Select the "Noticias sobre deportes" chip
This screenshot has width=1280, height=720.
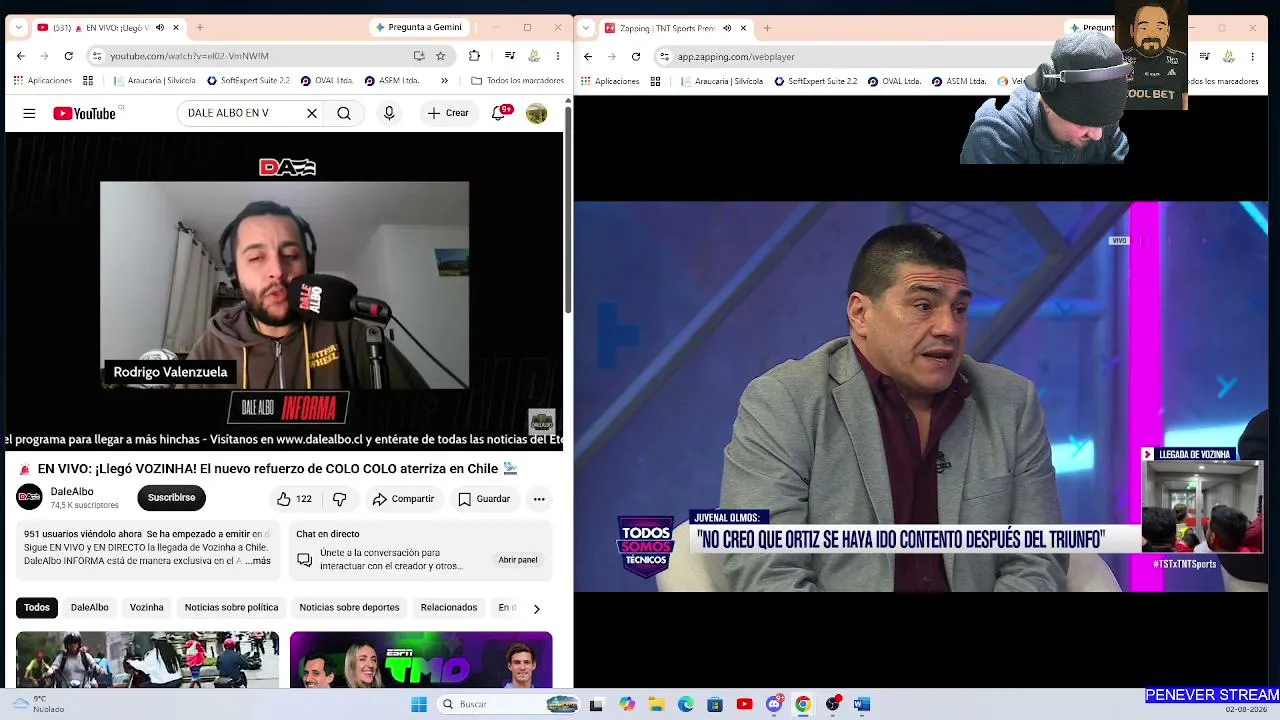[x=349, y=608]
